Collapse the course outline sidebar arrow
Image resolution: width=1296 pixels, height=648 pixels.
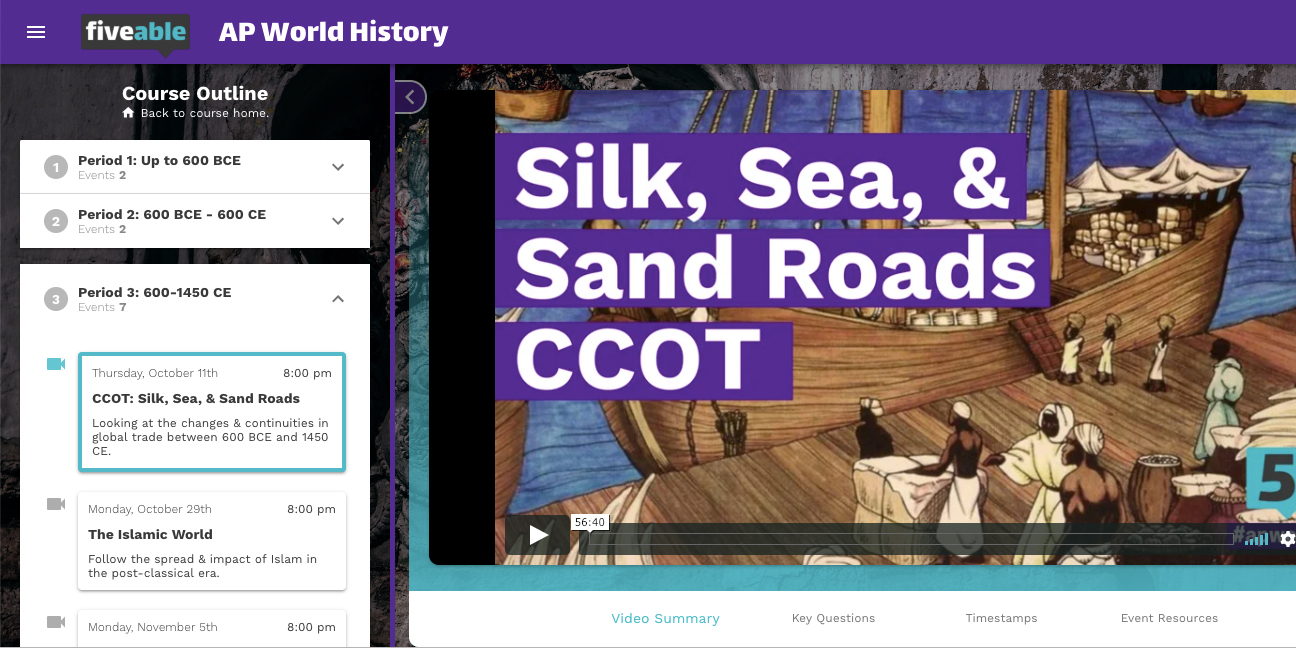tap(410, 97)
